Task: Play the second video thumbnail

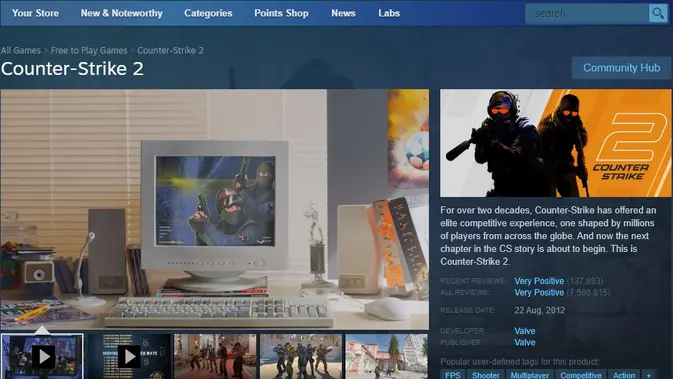Action: click(129, 356)
